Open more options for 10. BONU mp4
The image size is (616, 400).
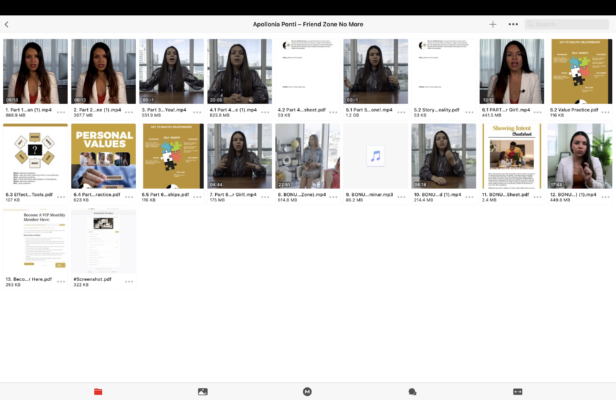click(469, 197)
